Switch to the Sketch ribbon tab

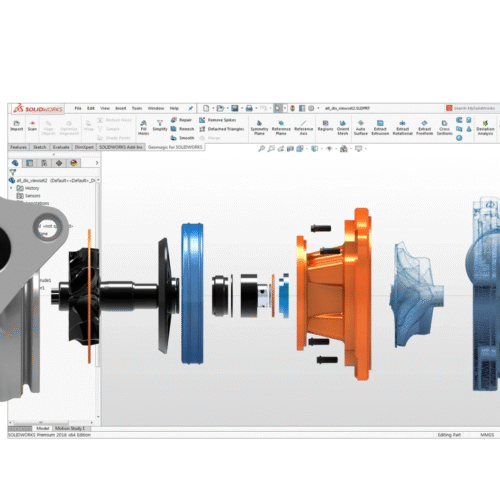[40, 147]
